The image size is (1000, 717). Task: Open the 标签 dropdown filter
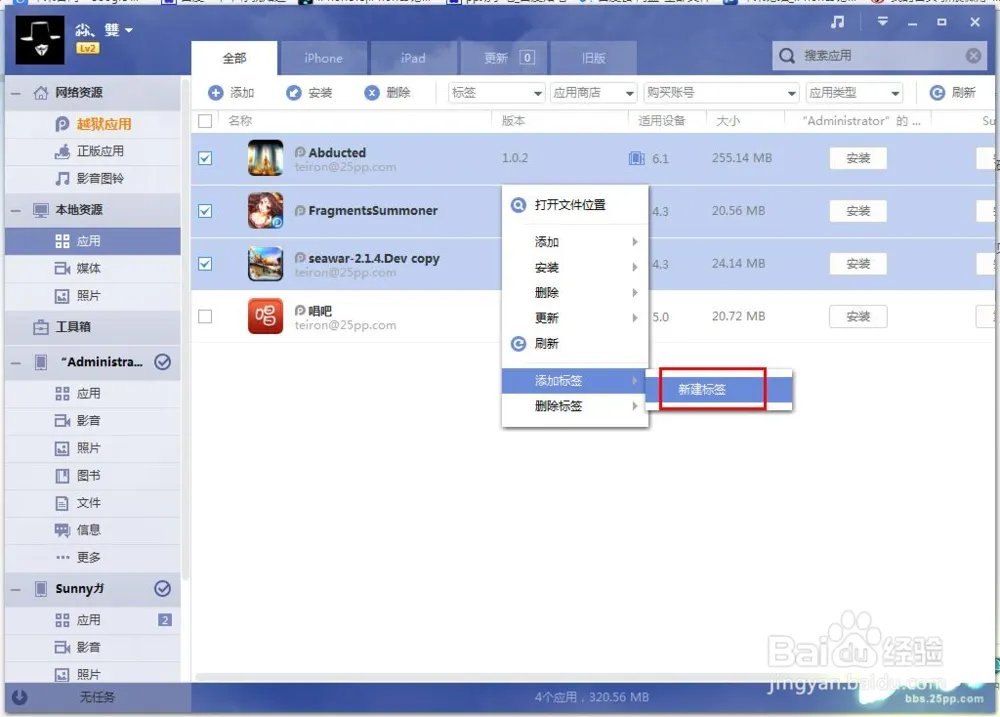496,93
